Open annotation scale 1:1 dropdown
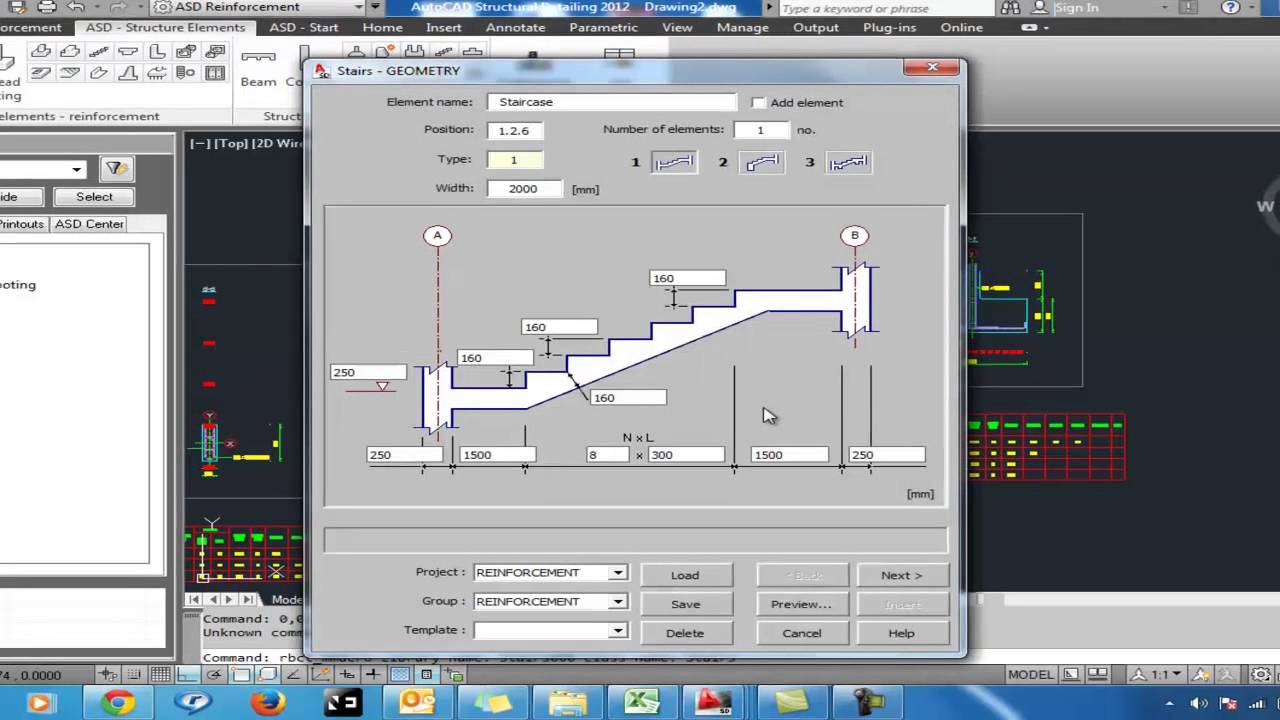The height and width of the screenshot is (720, 1280). click(x=1177, y=675)
